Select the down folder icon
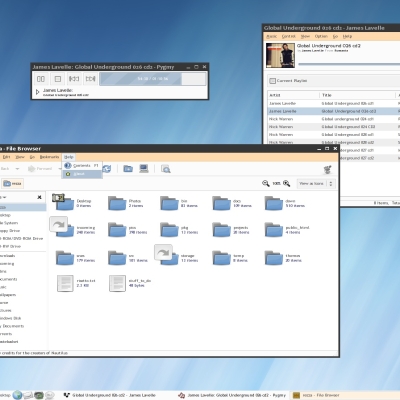Image resolution: width=400 pixels, height=400 pixels. [274, 203]
